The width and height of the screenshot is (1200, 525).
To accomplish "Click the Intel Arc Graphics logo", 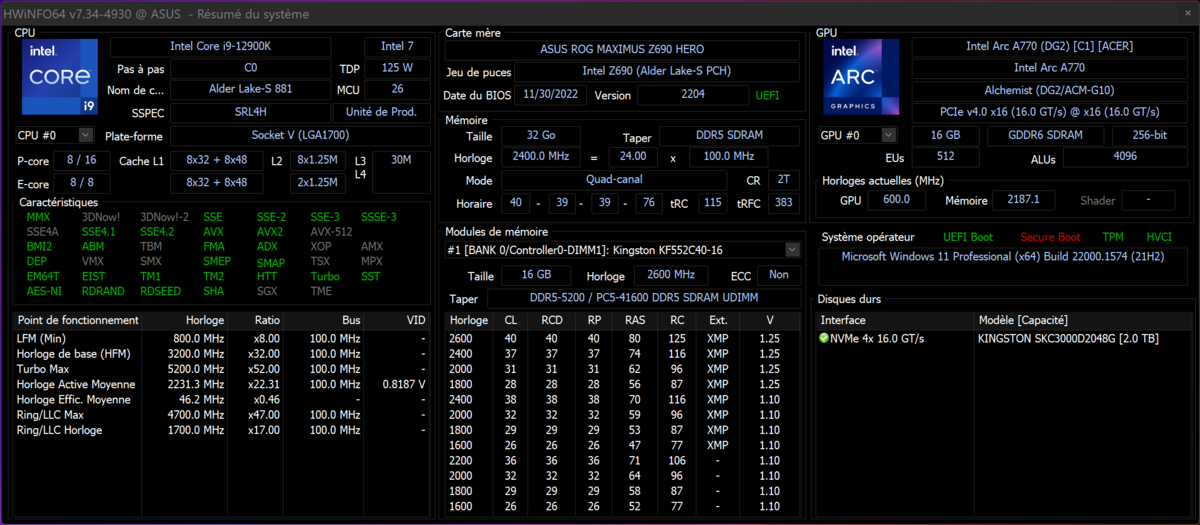I will tap(863, 77).
